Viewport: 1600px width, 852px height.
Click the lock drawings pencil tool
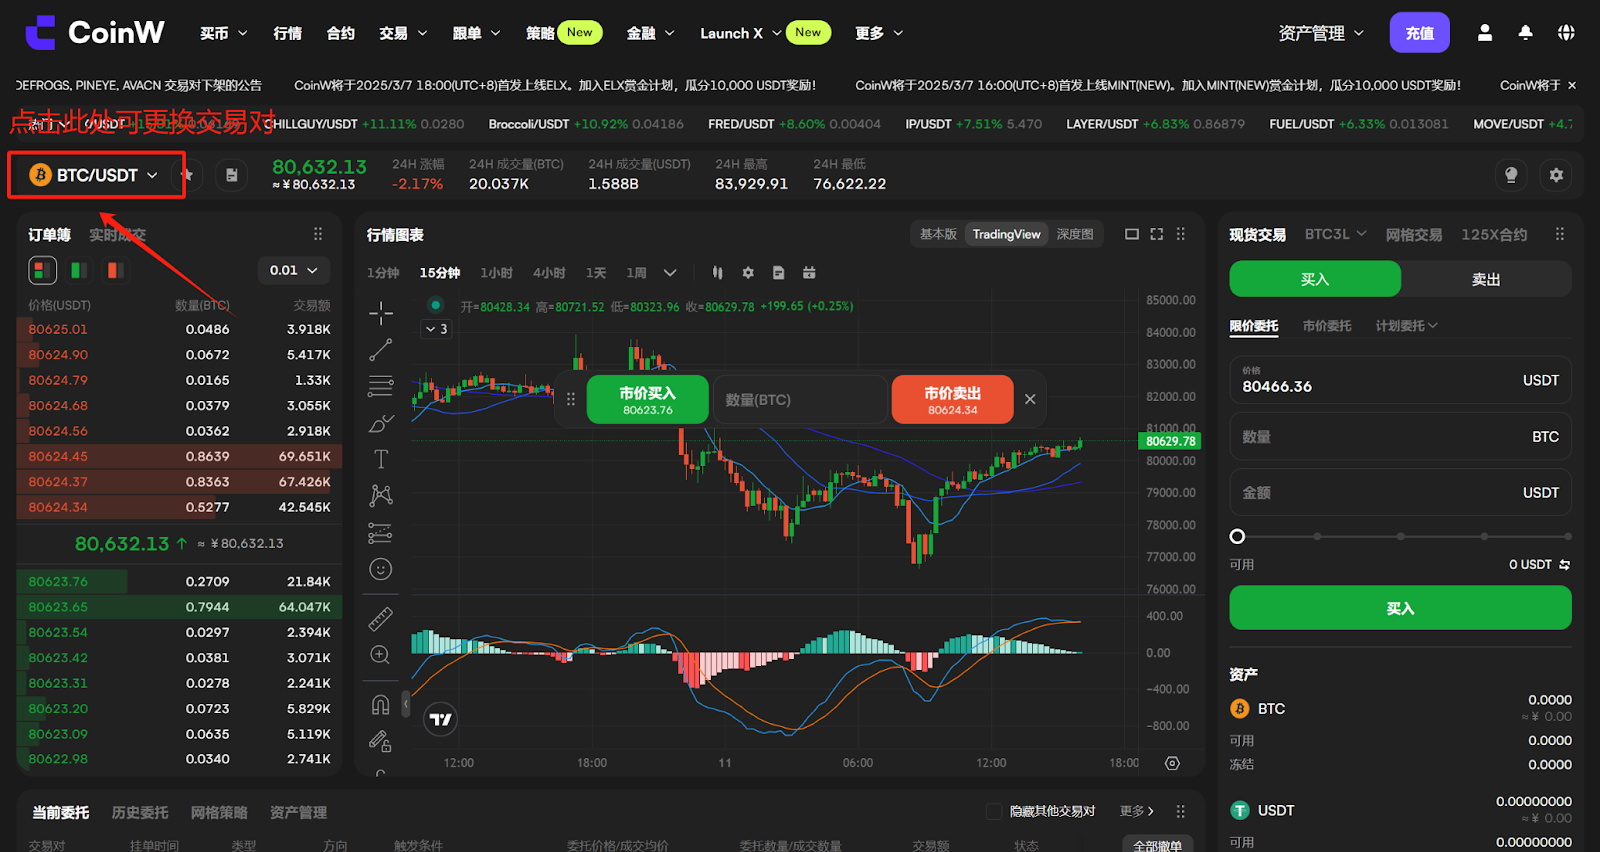click(381, 741)
